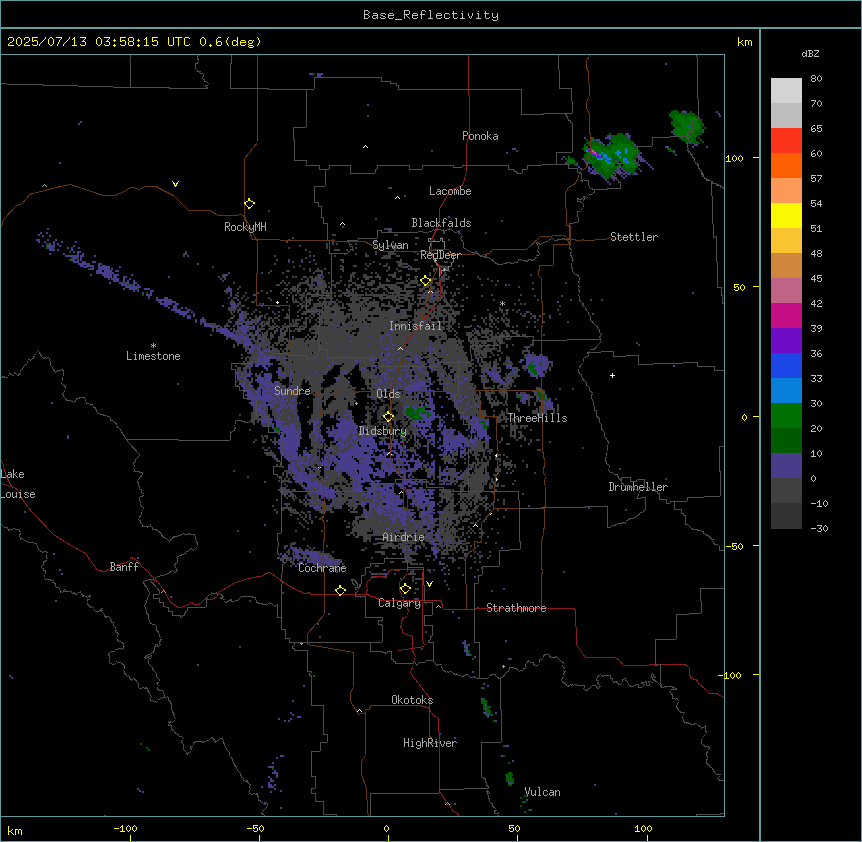This screenshot has height=842, width=862.
Task: Pick the orange swatch between 57 and 60 dBZ
Action: pos(786,165)
